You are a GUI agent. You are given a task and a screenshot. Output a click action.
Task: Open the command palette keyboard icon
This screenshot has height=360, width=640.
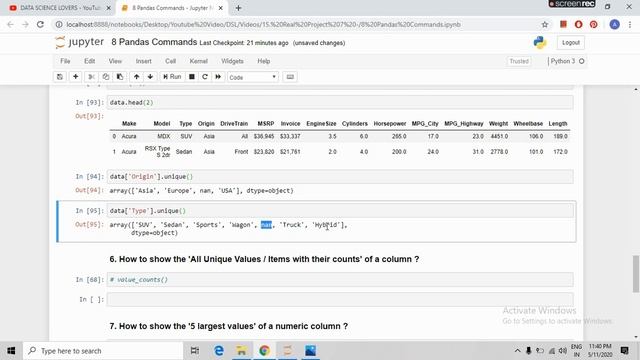point(290,77)
